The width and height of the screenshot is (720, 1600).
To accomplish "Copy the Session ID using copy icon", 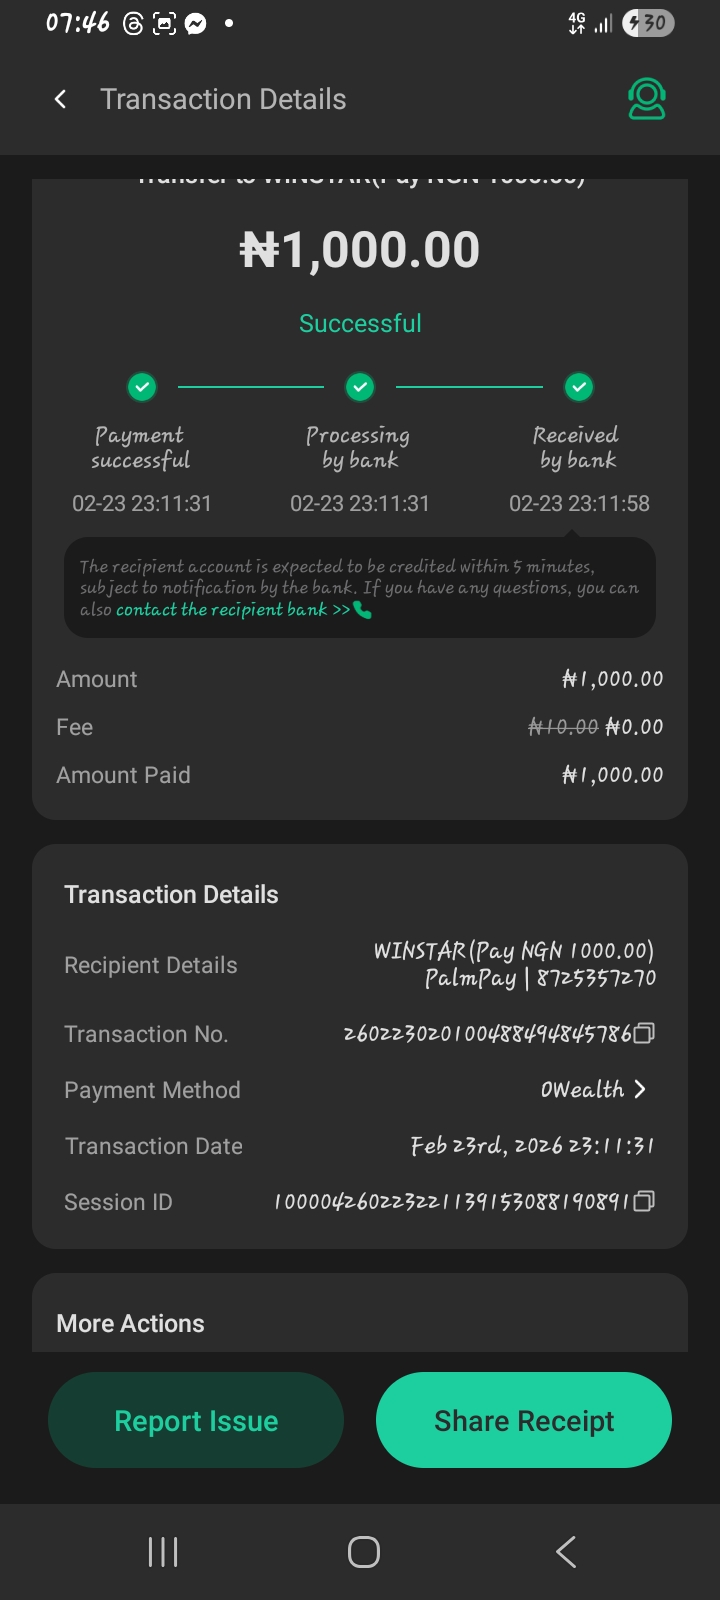I will point(645,1201).
